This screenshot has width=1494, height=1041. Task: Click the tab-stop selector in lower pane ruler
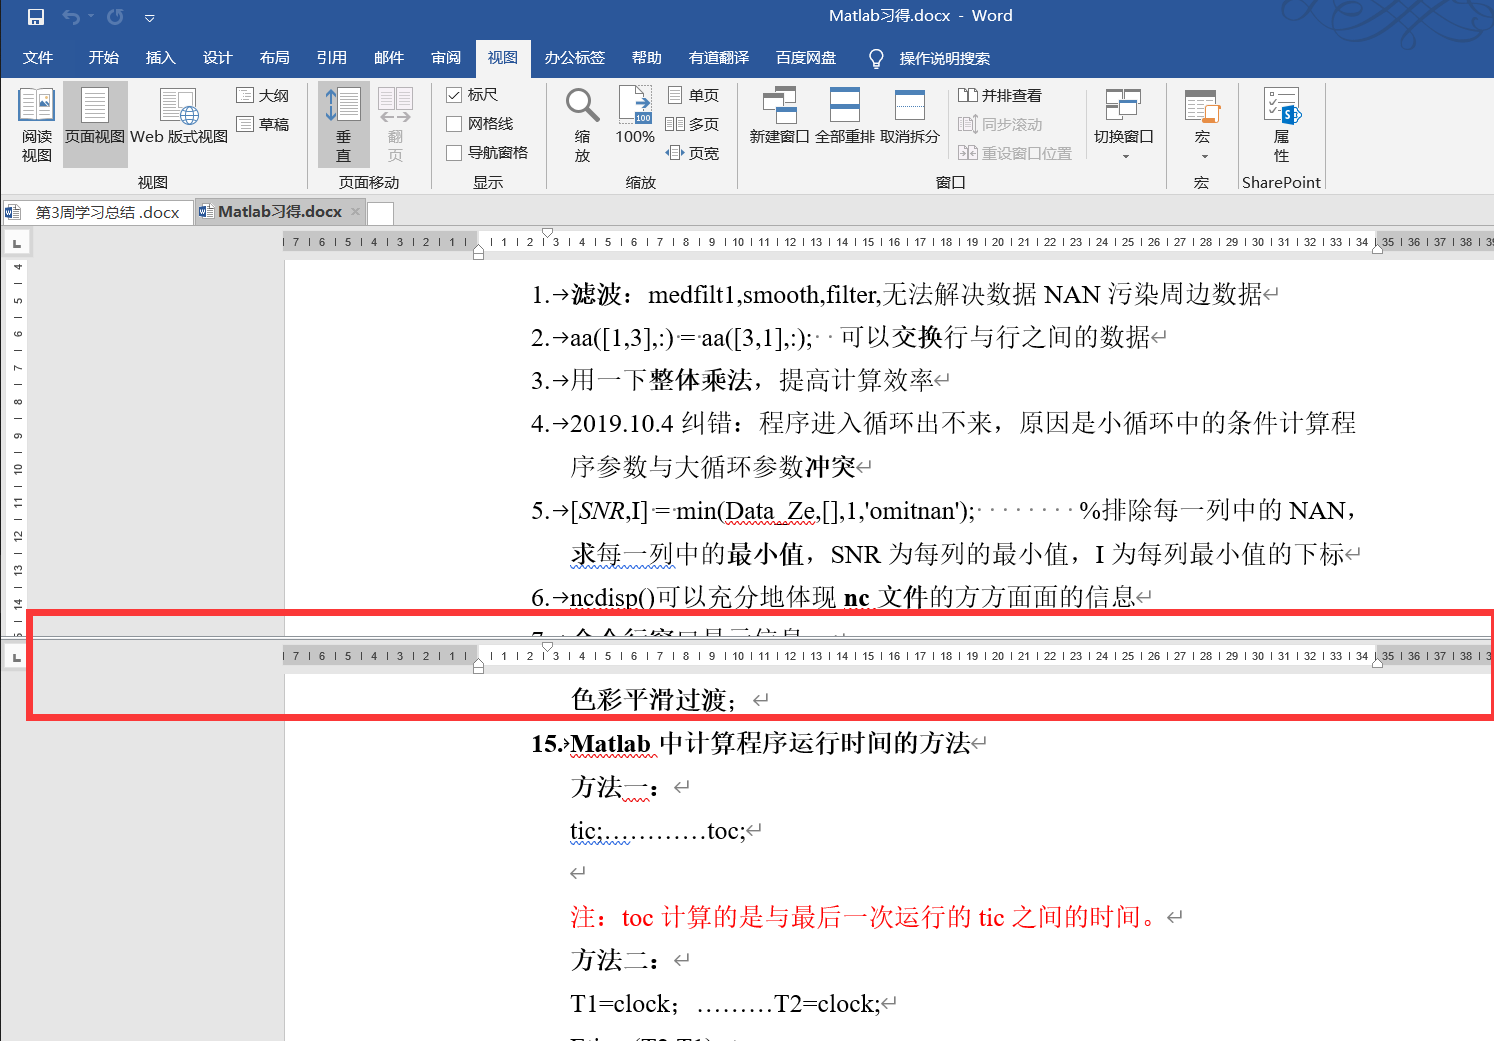click(16, 657)
